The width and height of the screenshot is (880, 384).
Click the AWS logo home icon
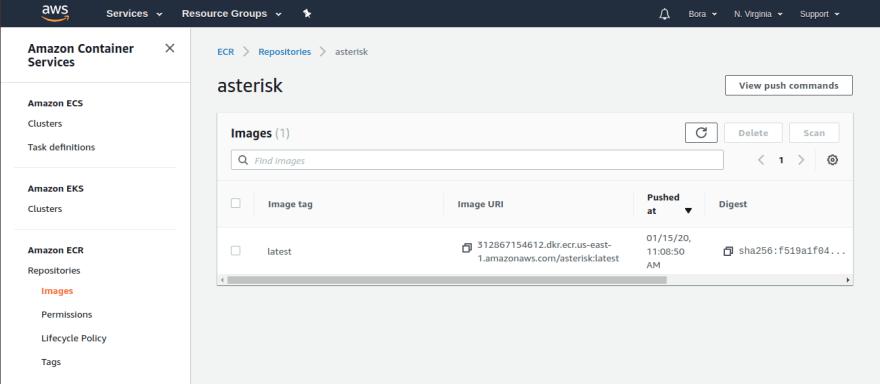tap(55, 13)
